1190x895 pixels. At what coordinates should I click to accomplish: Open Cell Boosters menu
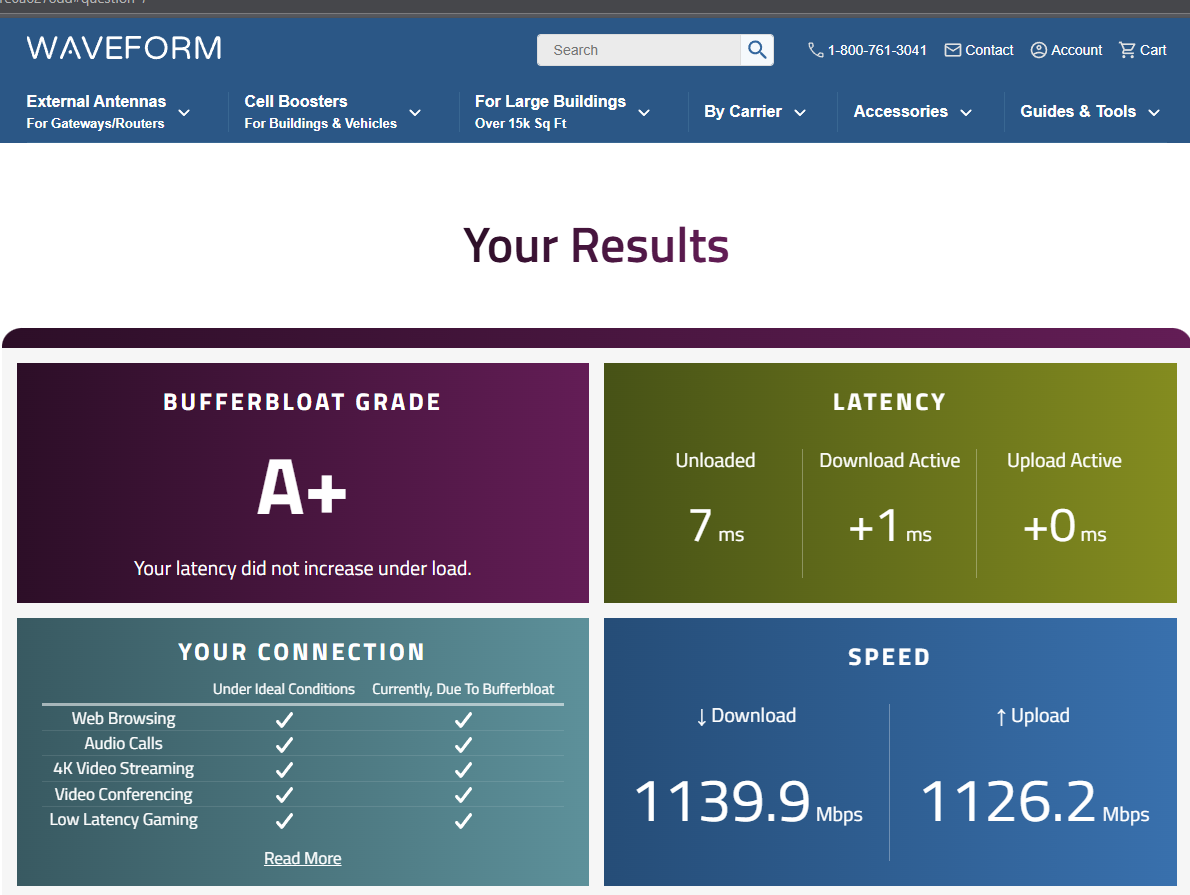(x=320, y=112)
